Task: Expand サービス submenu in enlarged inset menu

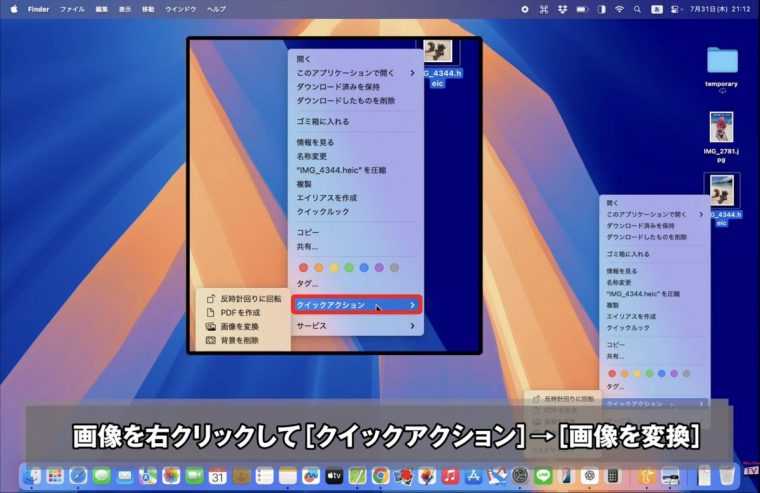Action: [356, 326]
